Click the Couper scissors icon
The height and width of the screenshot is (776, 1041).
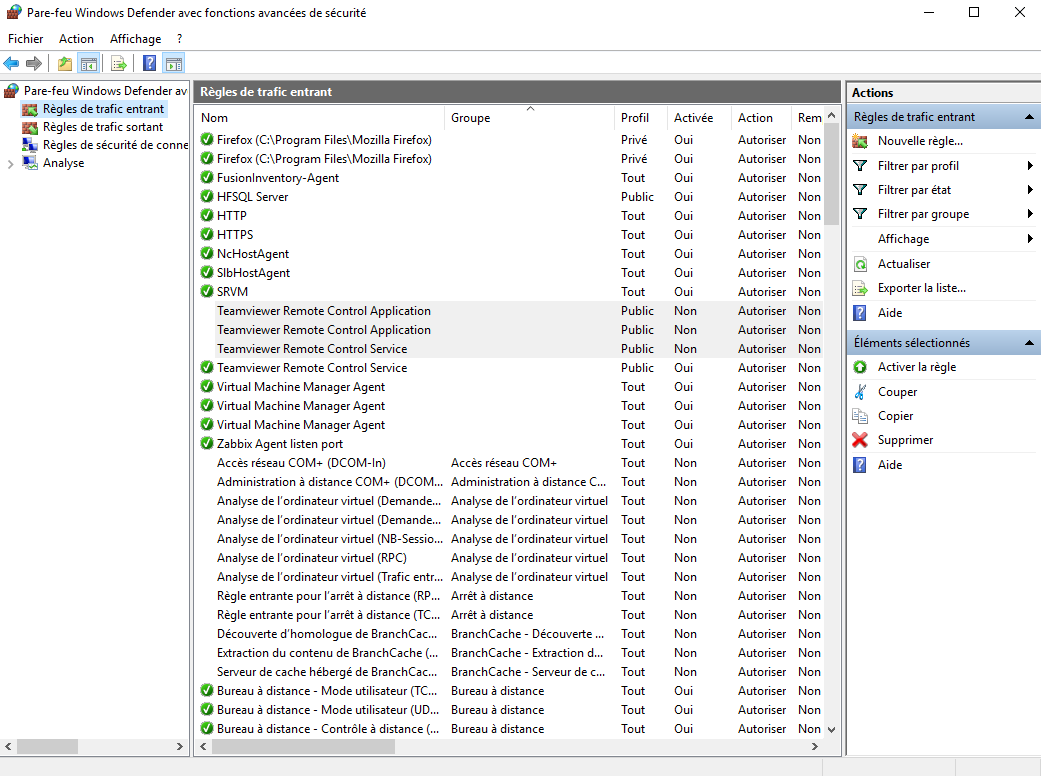pos(860,392)
